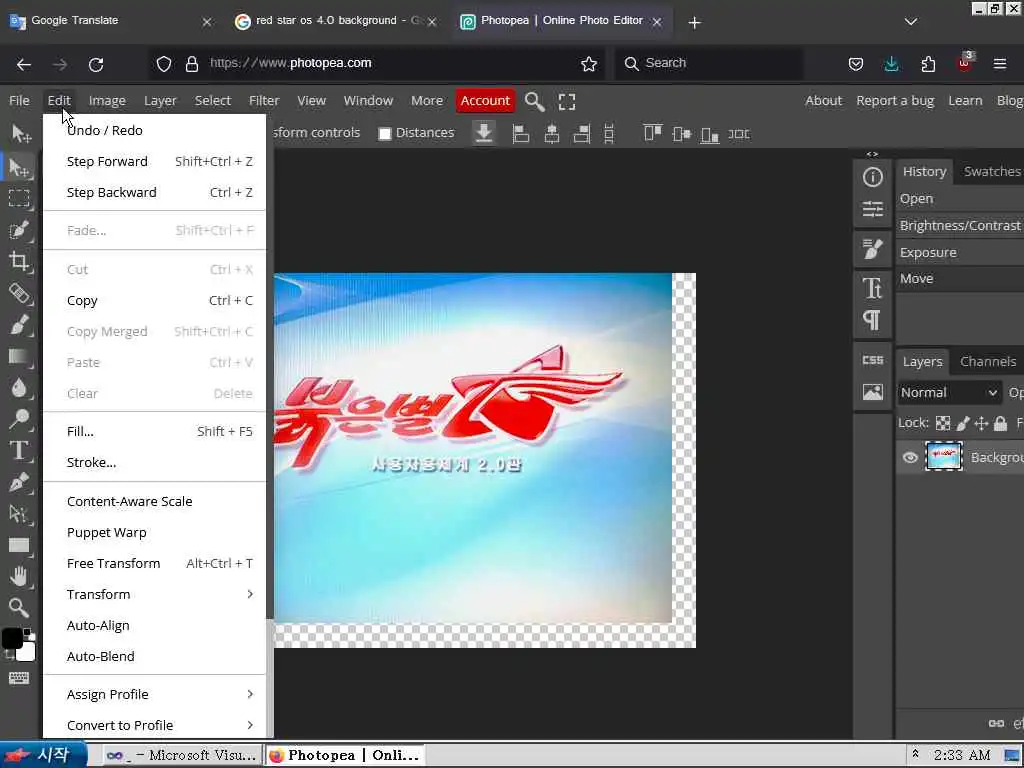Open the CSS panel icon
Image resolution: width=1024 pixels, height=768 pixels.
(872, 360)
